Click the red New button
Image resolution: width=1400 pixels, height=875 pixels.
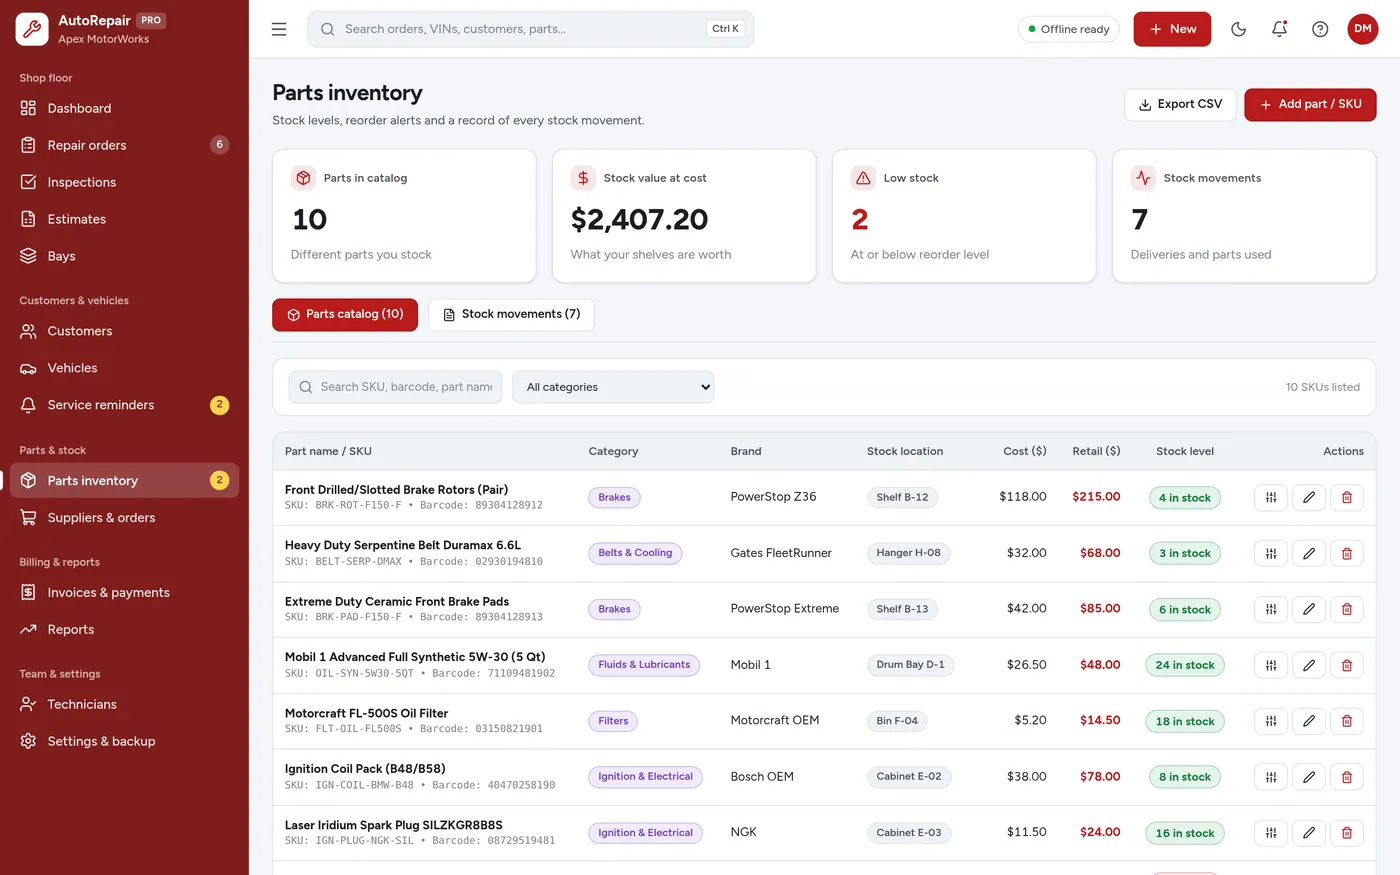tap(1172, 29)
